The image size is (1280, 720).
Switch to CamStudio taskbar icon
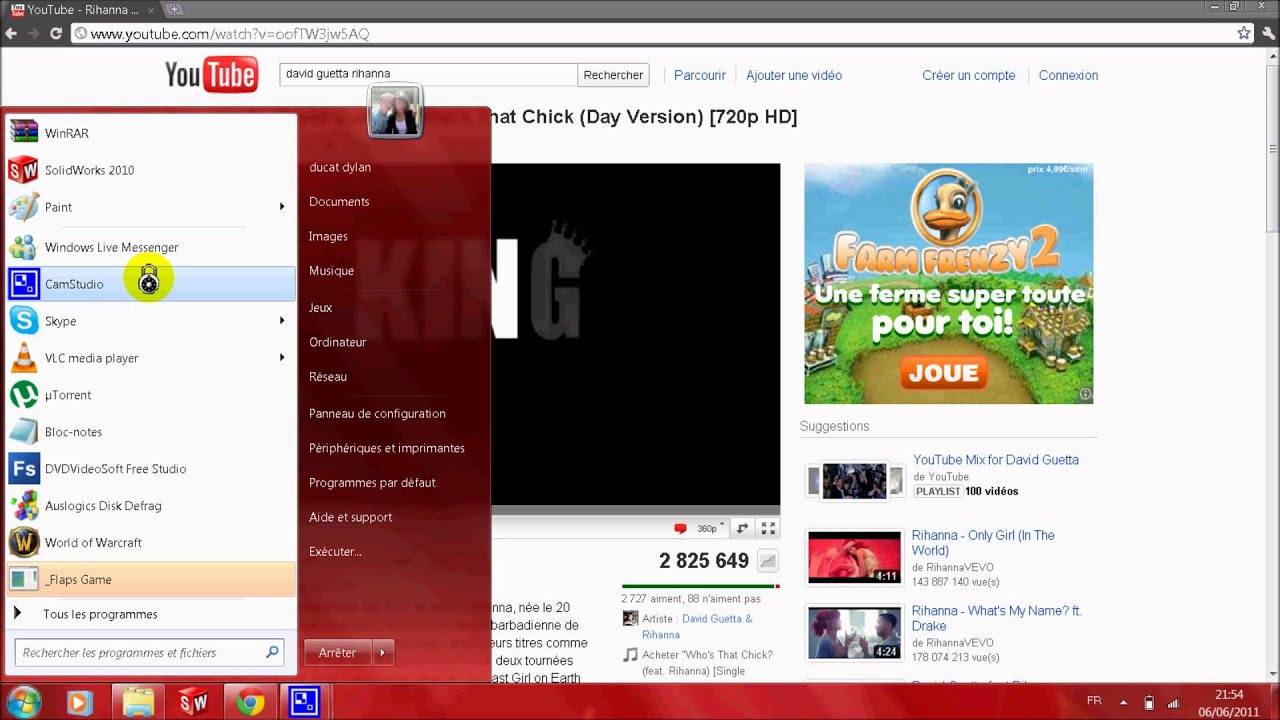coord(304,702)
